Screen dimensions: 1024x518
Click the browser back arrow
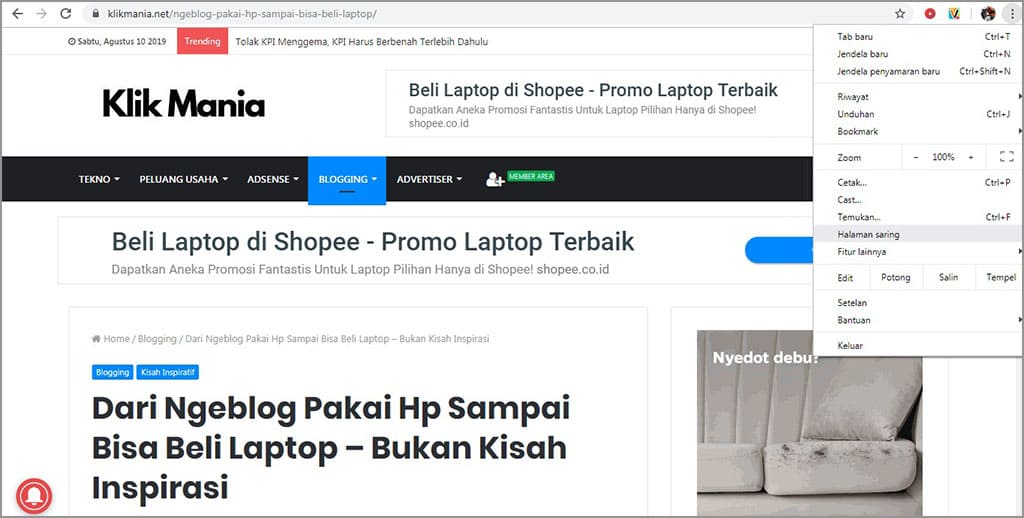(x=17, y=14)
